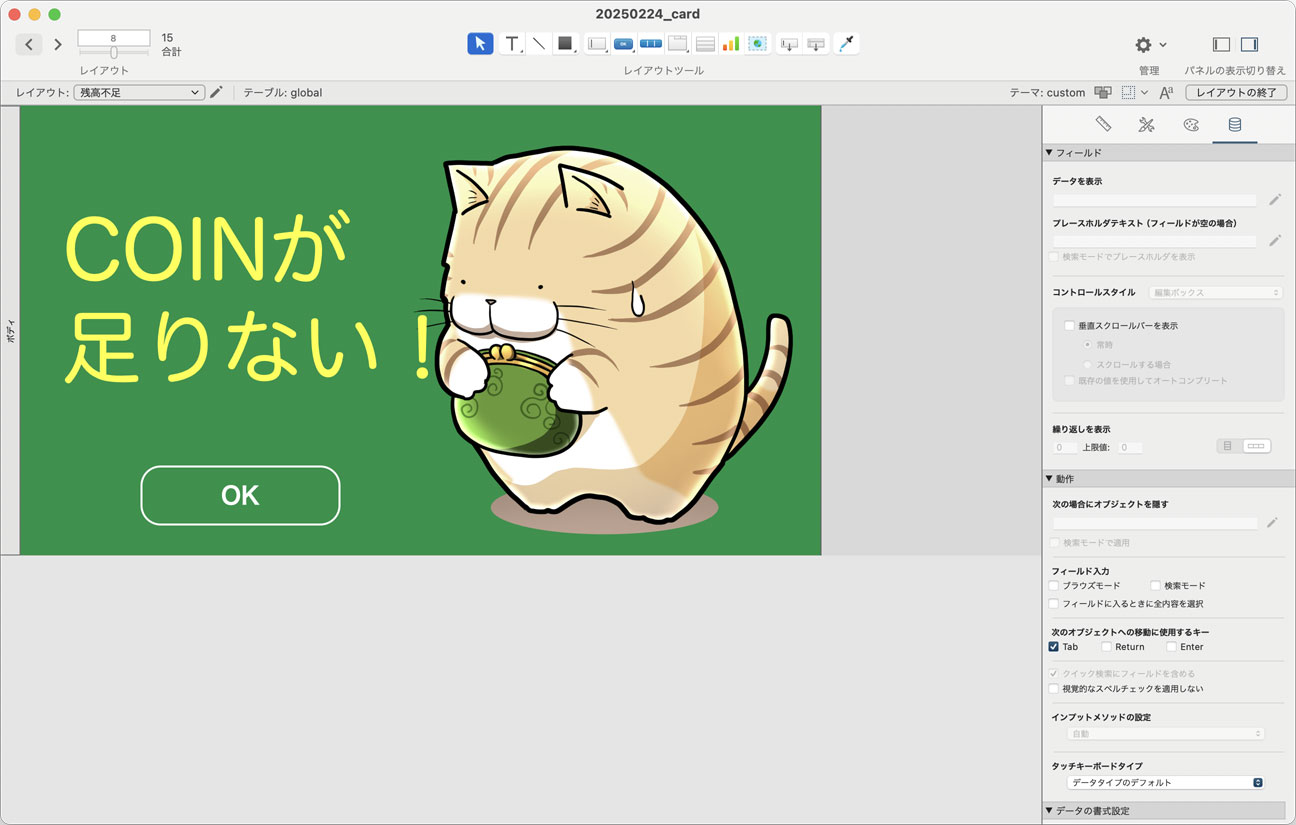Select the arrow selection tool
The width and height of the screenshot is (1296, 825).
[x=480, y=43]
